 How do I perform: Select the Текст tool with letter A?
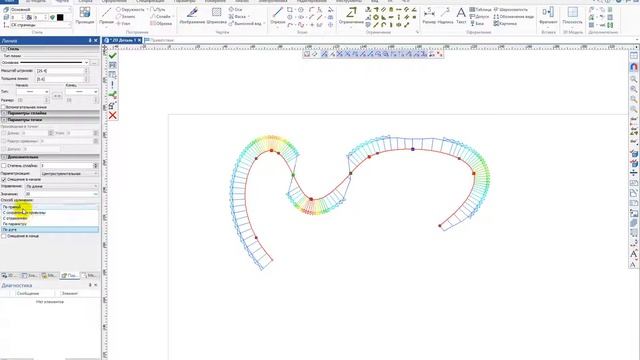(461, 16)
